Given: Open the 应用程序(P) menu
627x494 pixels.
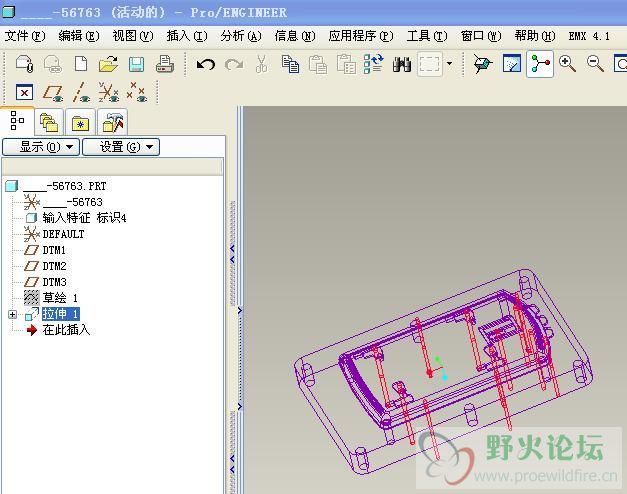Looking at the screenshot, I should click(x=361, y=36).
